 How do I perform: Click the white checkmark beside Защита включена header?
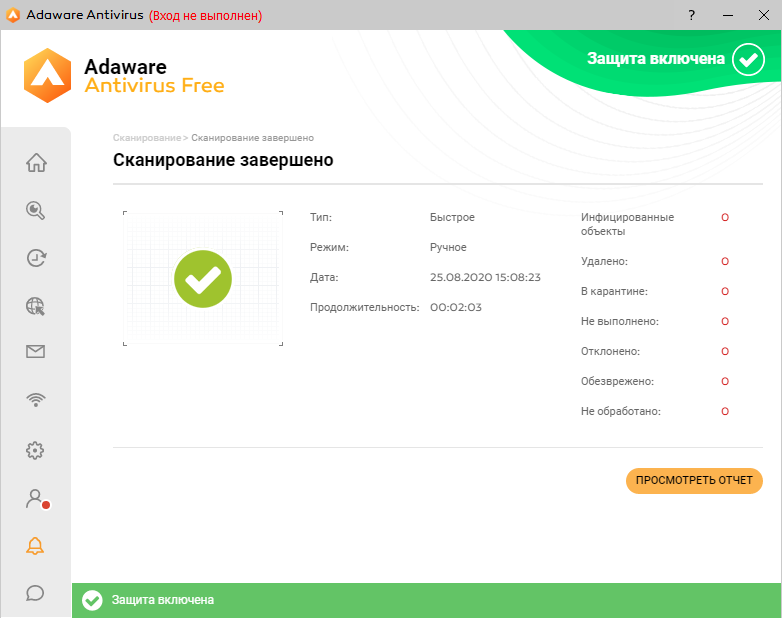[x=748, y=59]
